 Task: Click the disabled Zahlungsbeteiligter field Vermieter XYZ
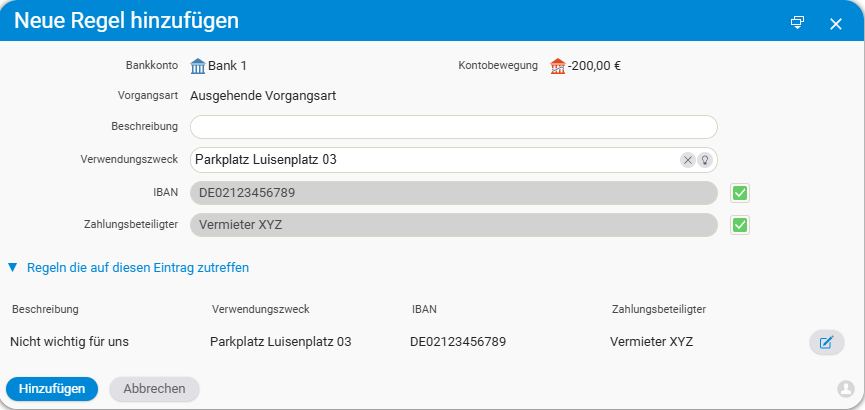click(453, 225)
